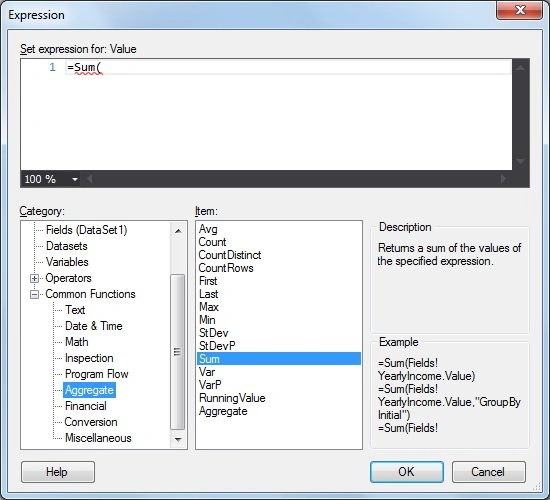Select RunningValue in the Item list
The image size is (550, 500).
[232, 398]
